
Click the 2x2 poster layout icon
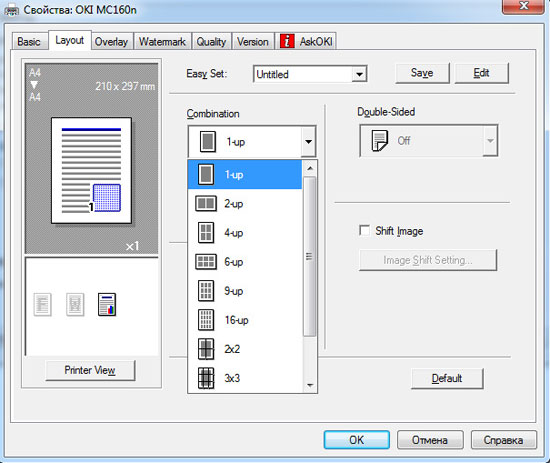tap(206, 349)
